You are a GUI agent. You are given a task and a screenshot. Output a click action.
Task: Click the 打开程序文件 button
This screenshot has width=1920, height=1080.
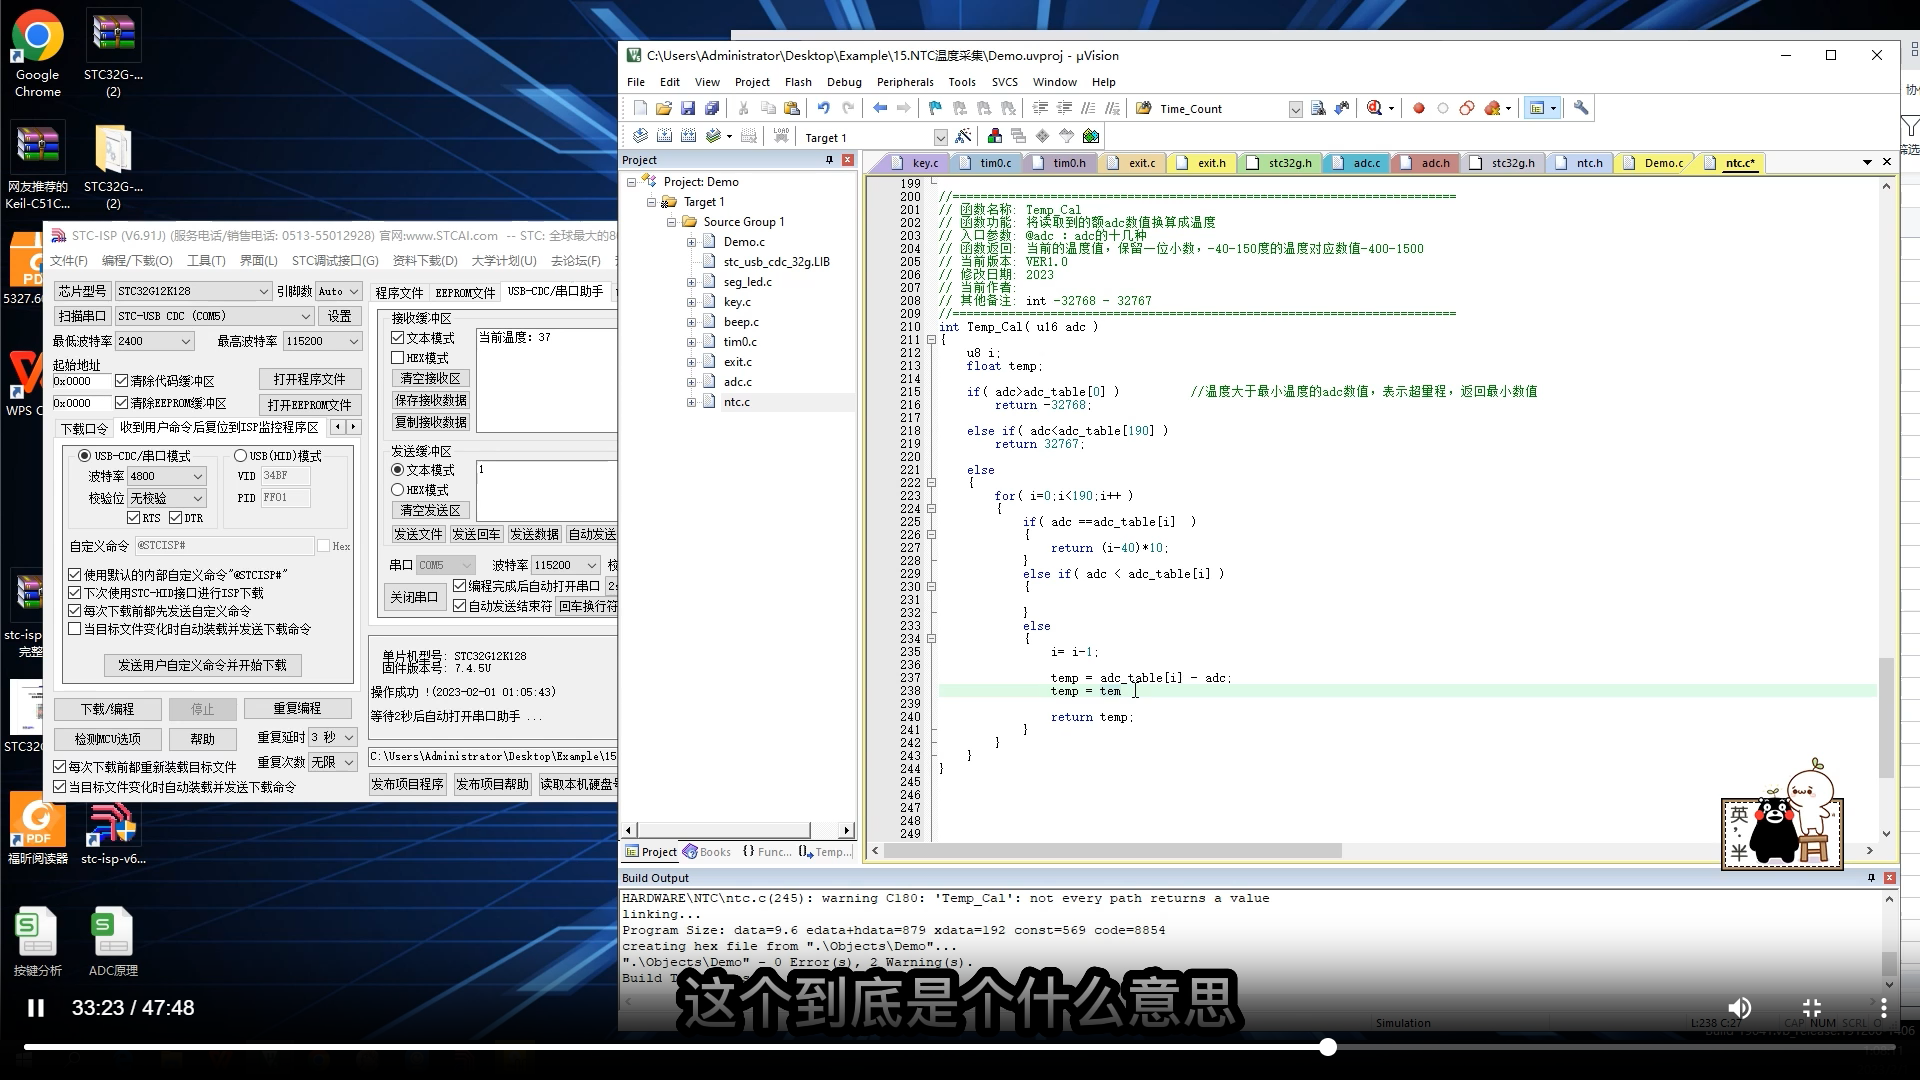coord(309,379)
